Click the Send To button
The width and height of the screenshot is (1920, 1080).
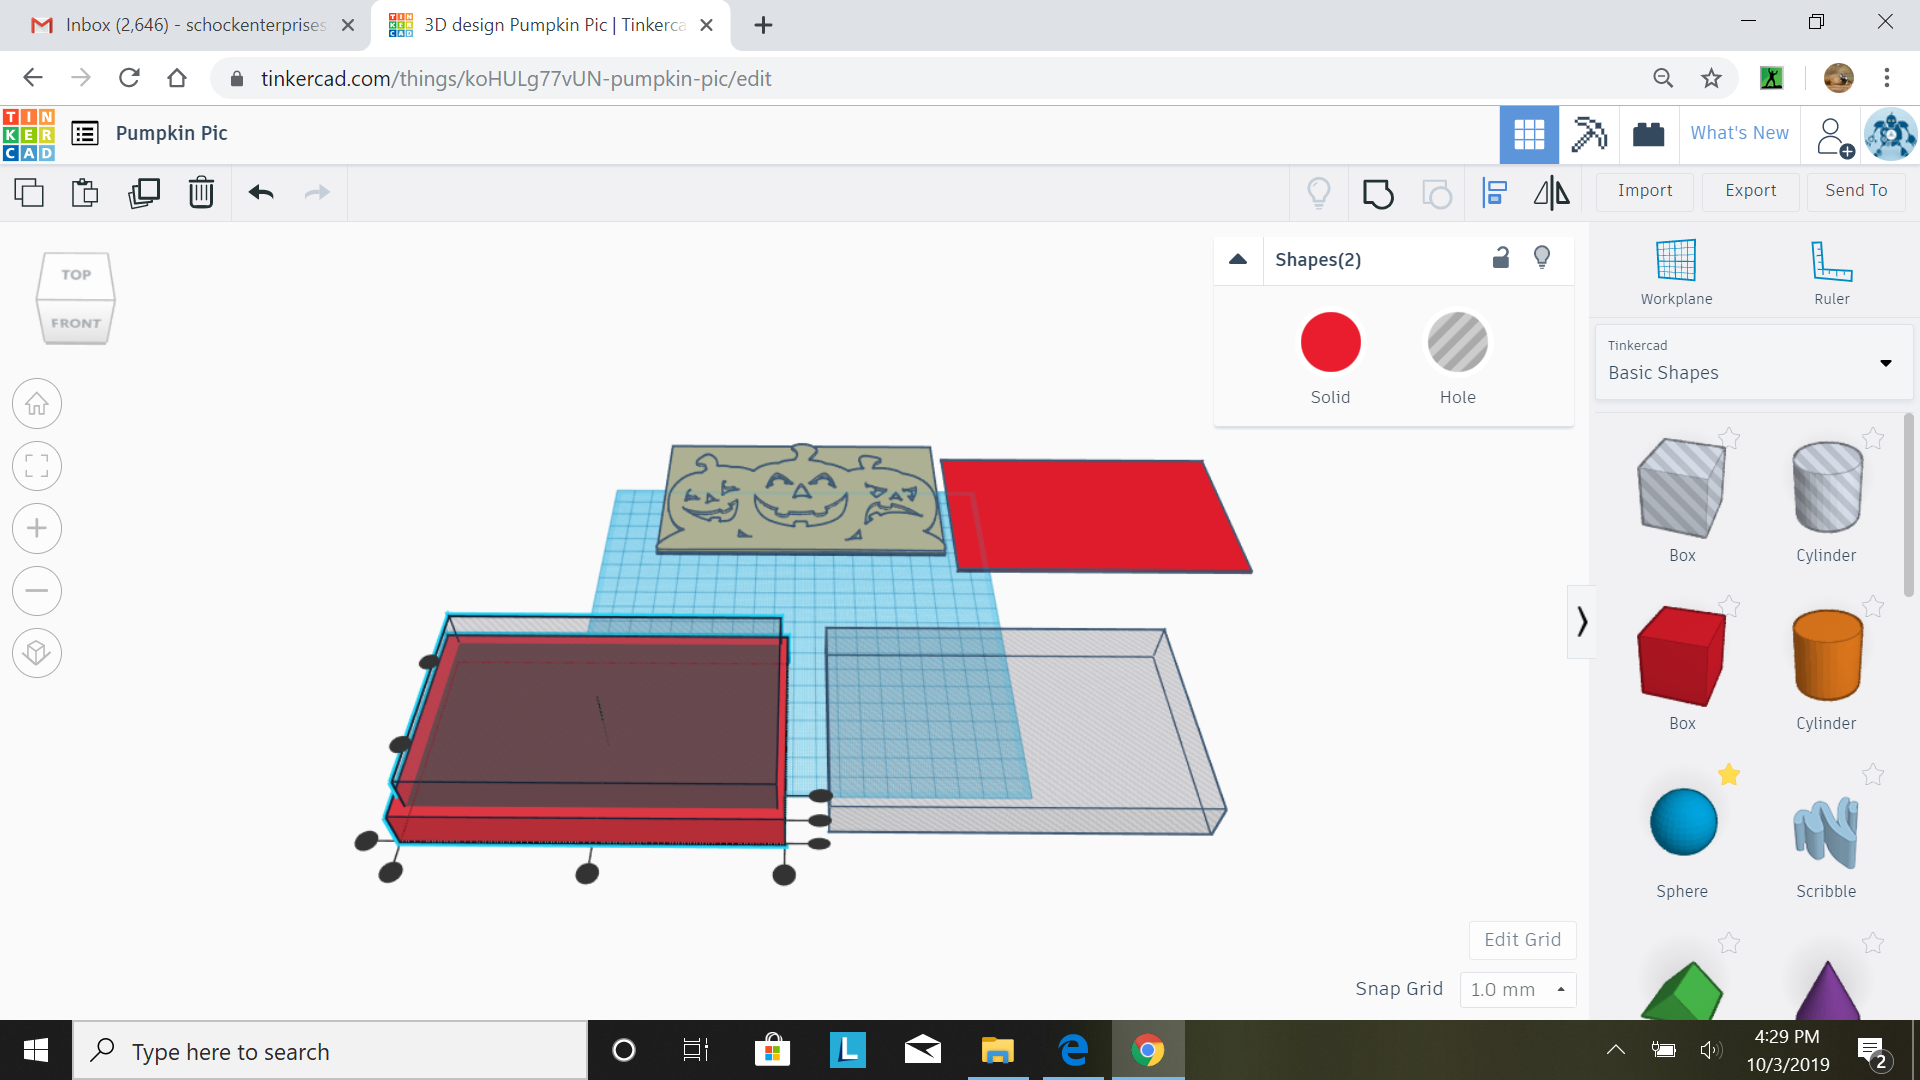click(x=1855, y=190)
